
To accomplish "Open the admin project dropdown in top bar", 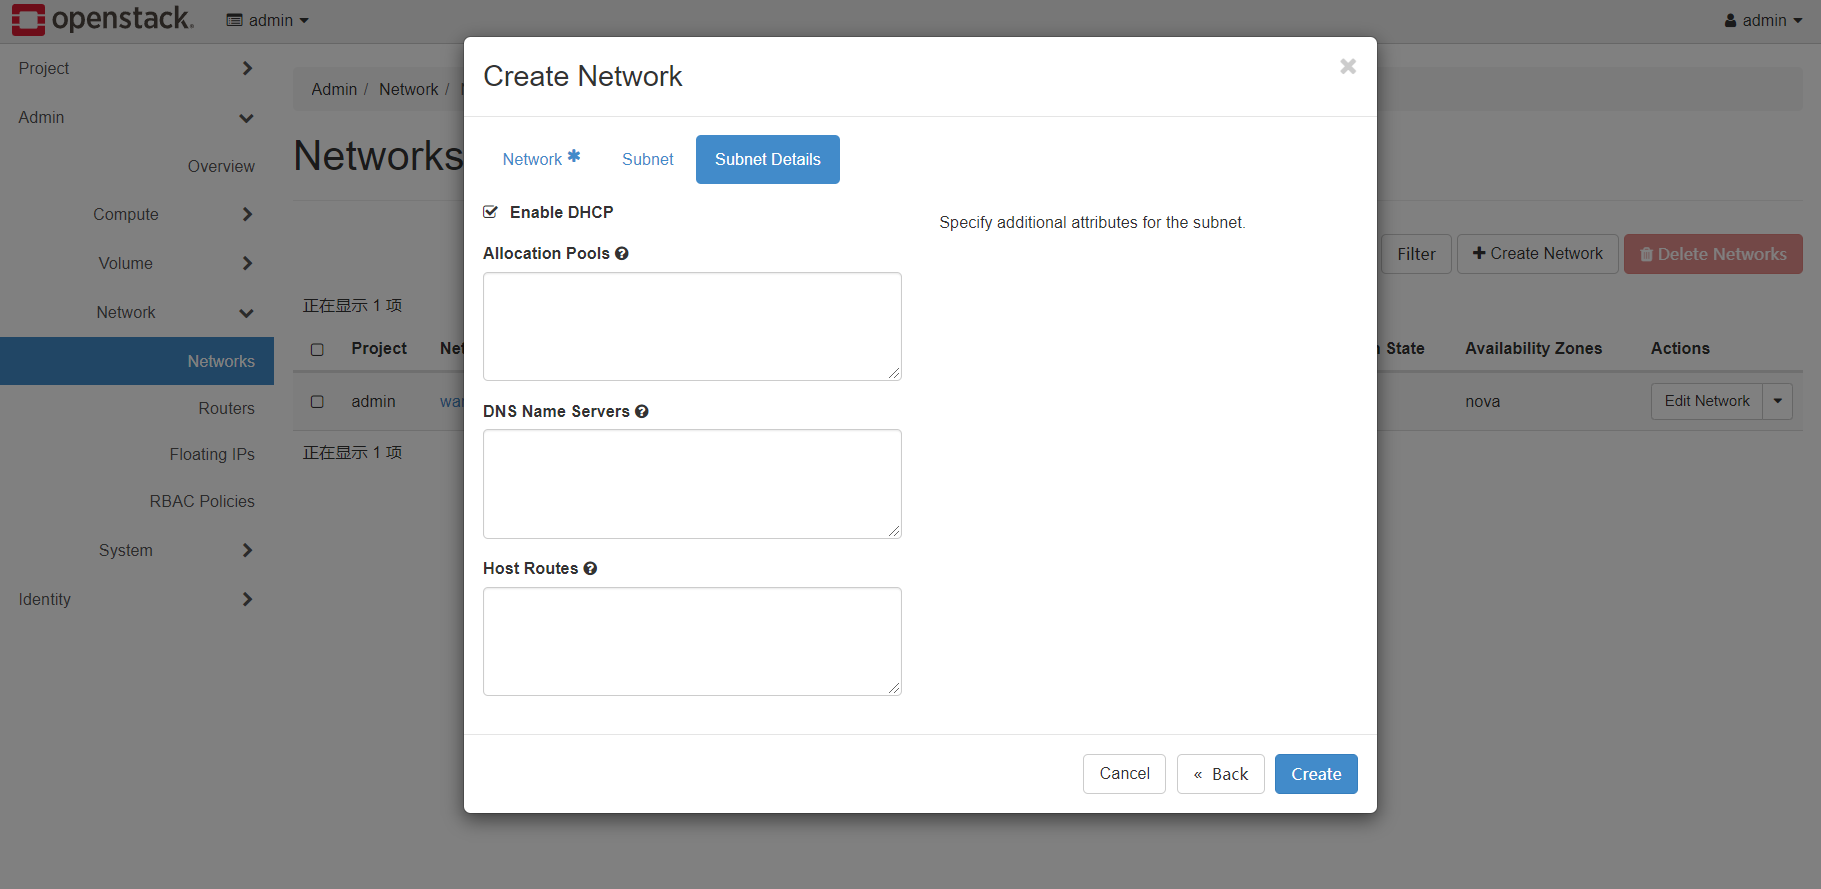I will (268, 20).
